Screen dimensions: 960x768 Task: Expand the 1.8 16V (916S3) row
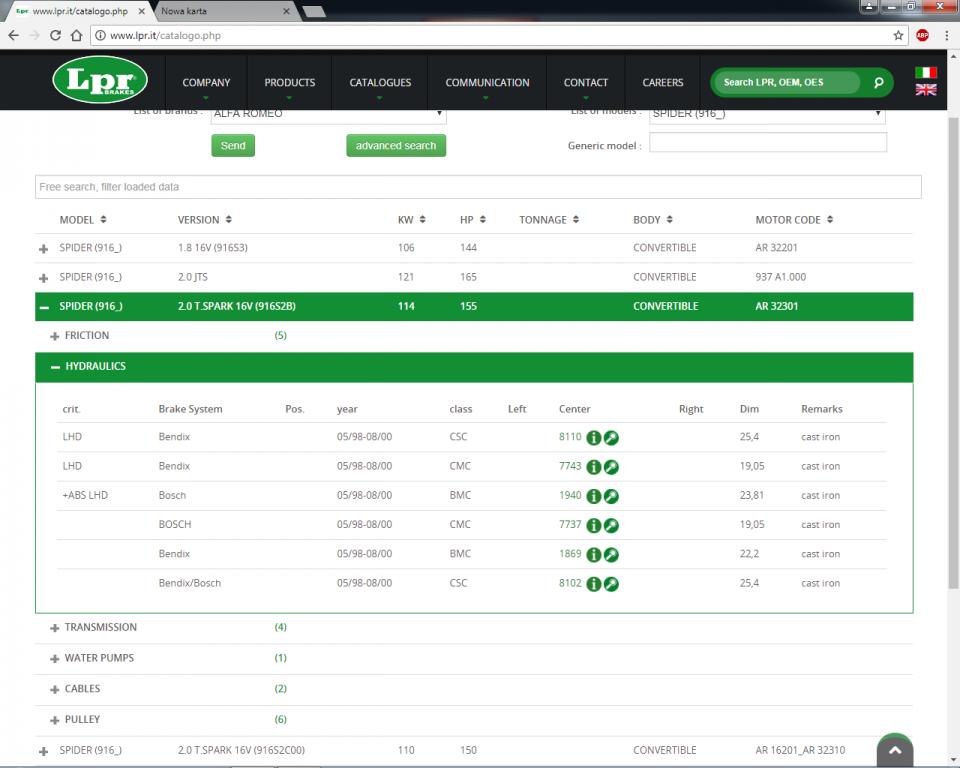43,249
